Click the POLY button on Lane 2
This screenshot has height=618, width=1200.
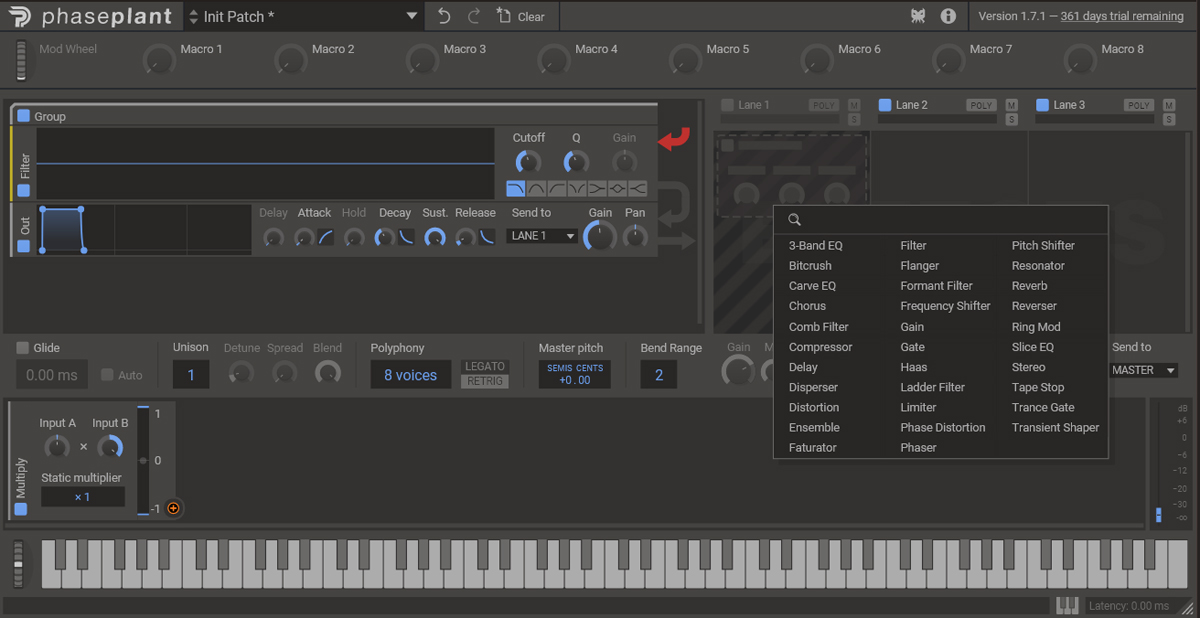[981, 105]
